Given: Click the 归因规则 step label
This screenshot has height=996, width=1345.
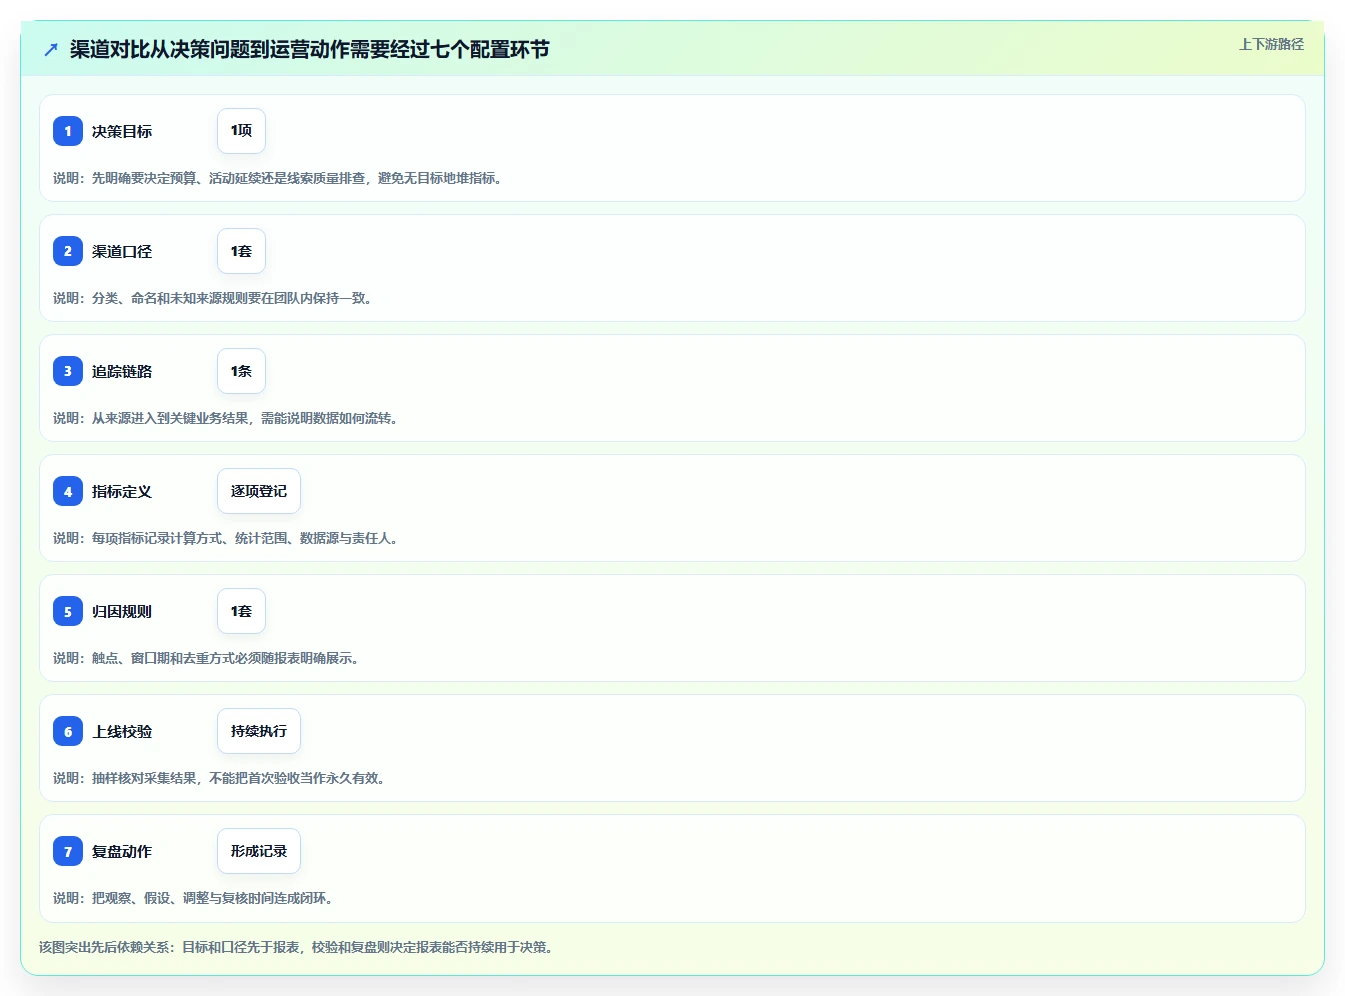Looking at the screenshot, I should point(122,611).
